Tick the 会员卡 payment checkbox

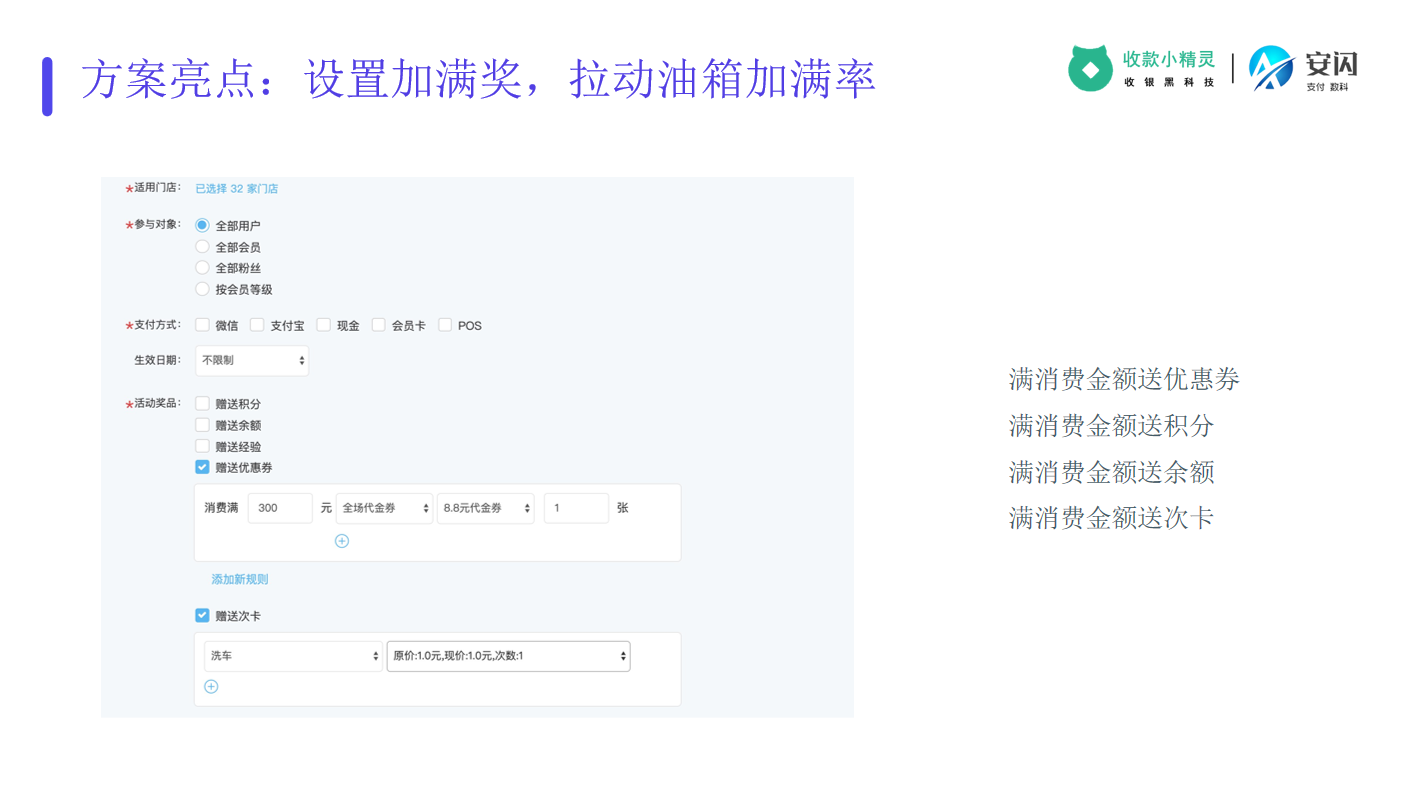click(378, 325)
